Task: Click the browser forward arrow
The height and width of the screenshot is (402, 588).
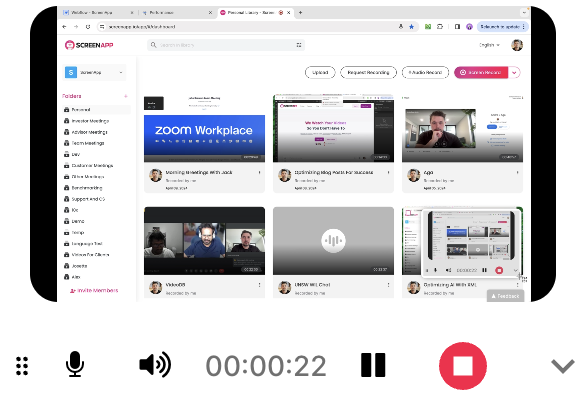Action: pyautogui.click(x=76, y=27)
